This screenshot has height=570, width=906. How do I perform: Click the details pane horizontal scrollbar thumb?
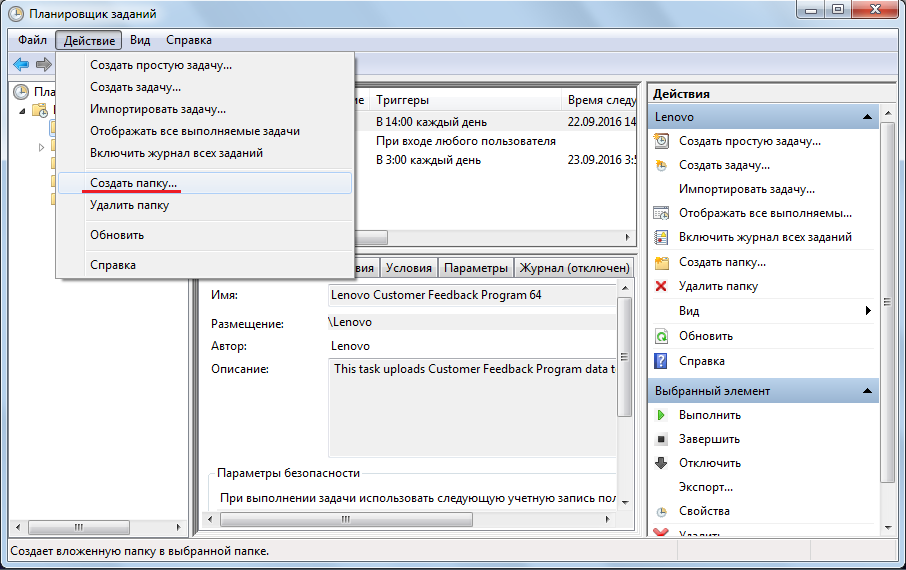point(346,519)
